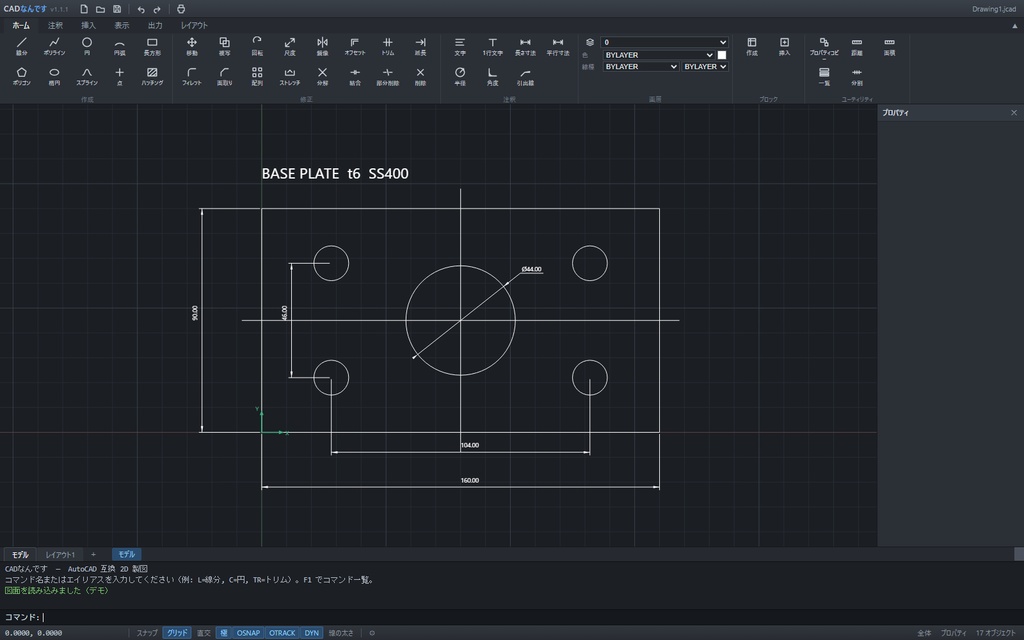
Task: Activate the Divide (分割) utility
Action: pos(857,76)
